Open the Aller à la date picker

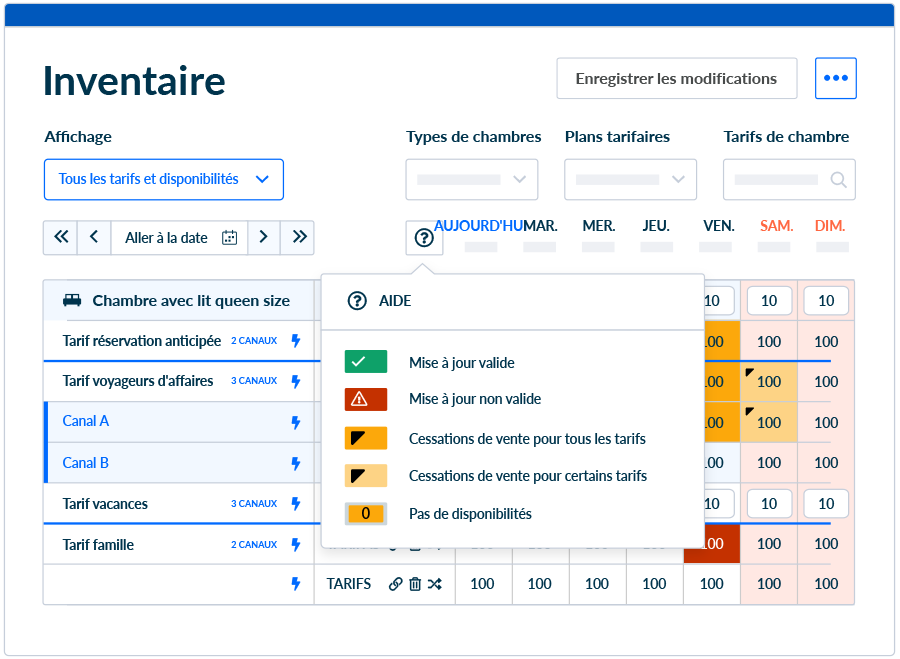coord(180,238)
